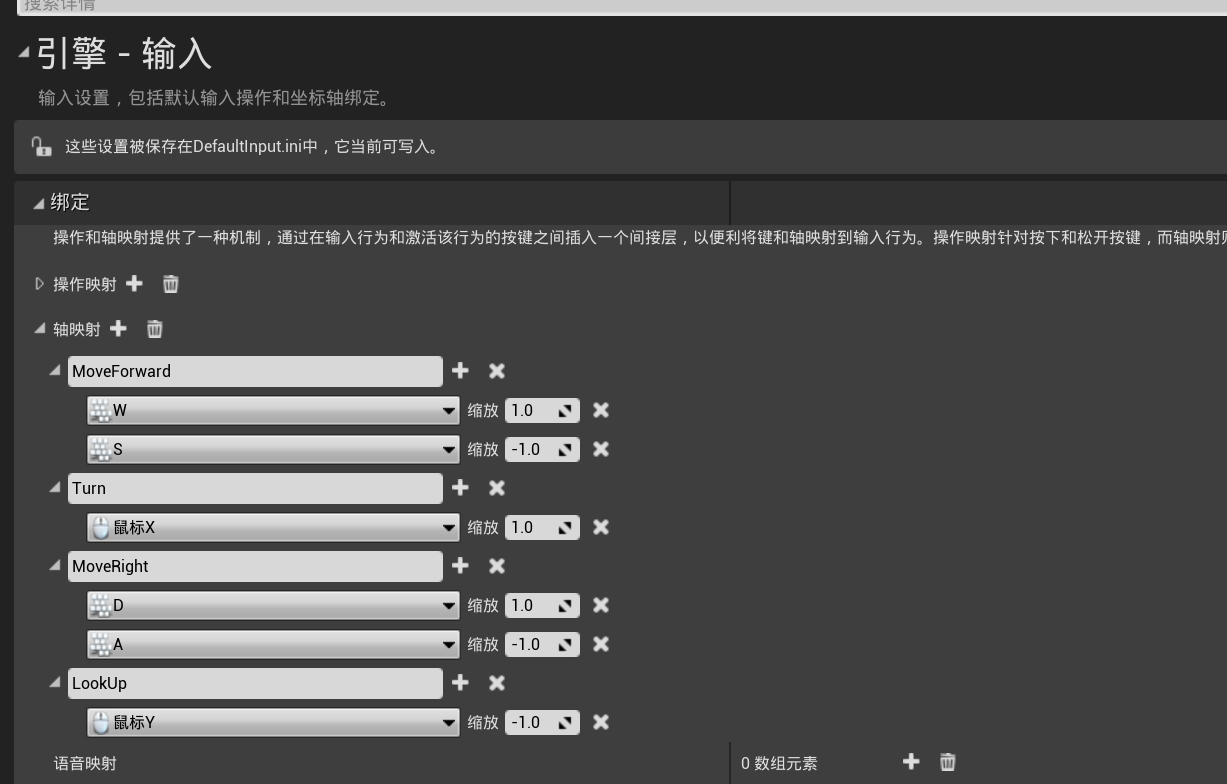Collapse the 引擎 - 输入 heading
This screenshot has height=784, width=1227.
tap(23, 53)
